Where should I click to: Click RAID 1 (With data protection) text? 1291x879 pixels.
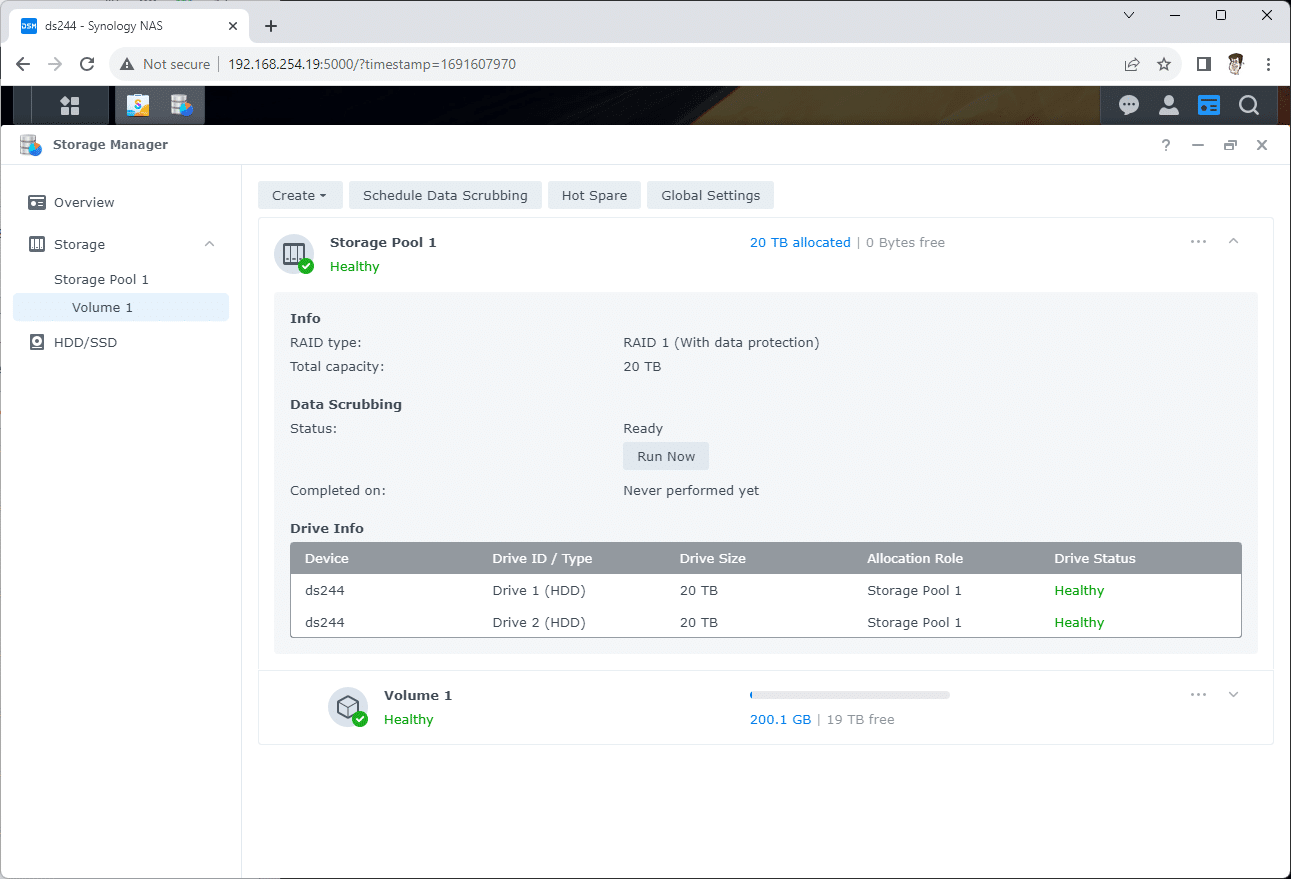[x=721, y=342]
